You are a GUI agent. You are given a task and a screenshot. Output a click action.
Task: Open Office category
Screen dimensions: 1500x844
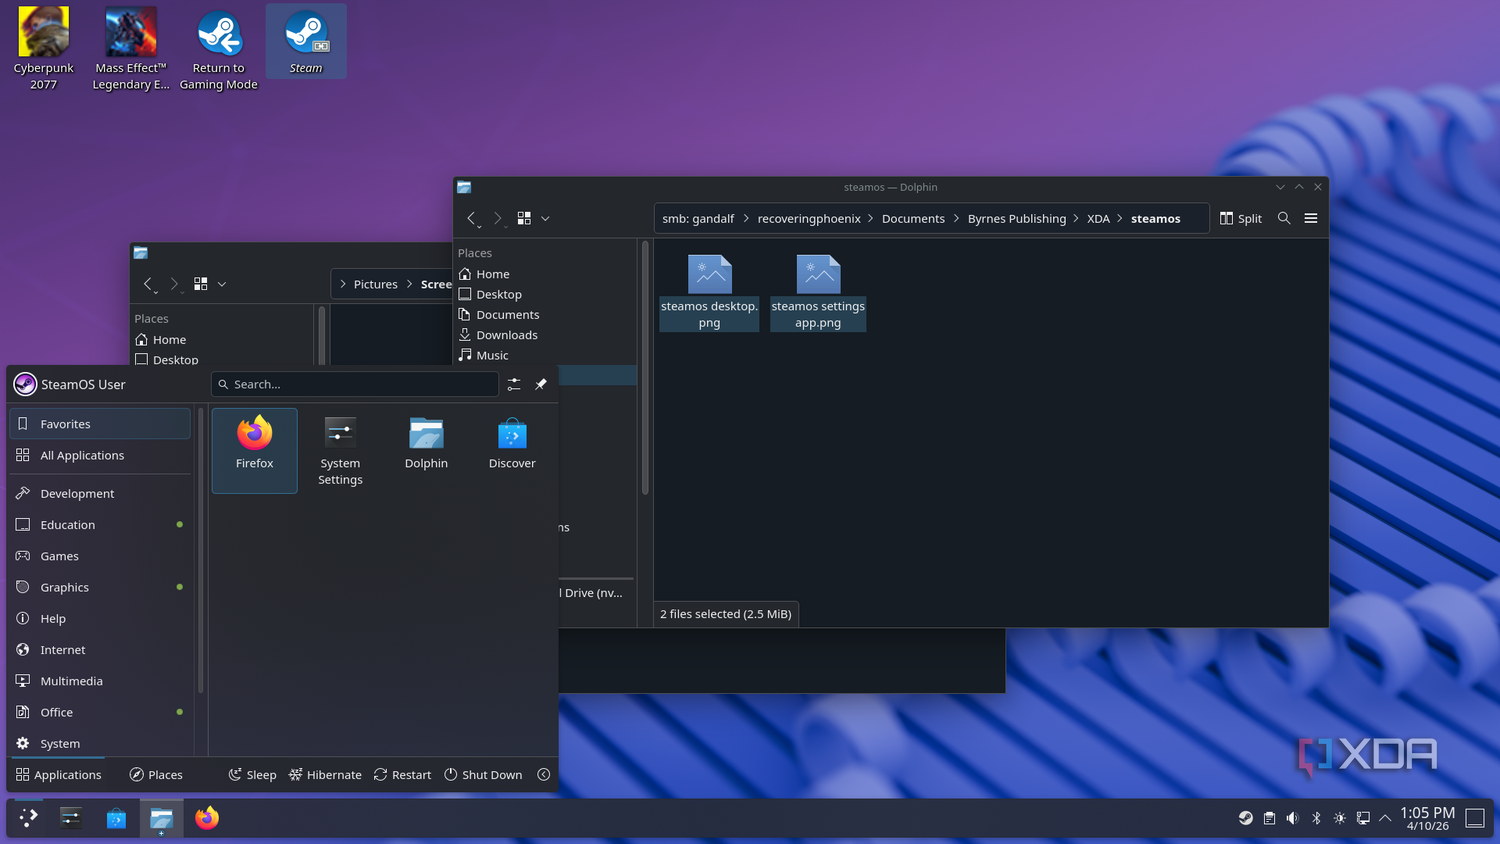click(x=99, y=712)
